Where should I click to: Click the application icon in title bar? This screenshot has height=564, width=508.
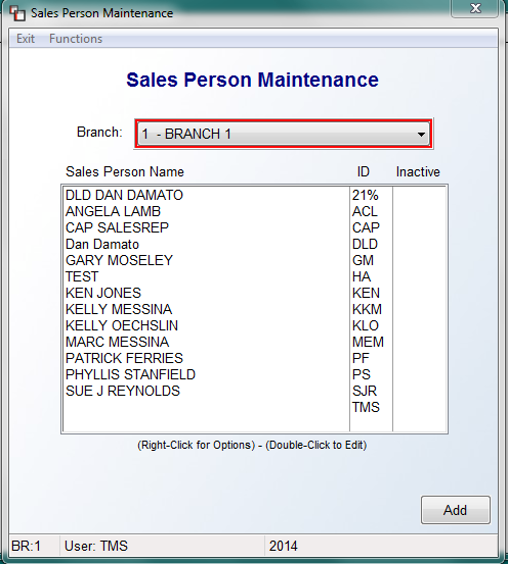coord(17,13)
